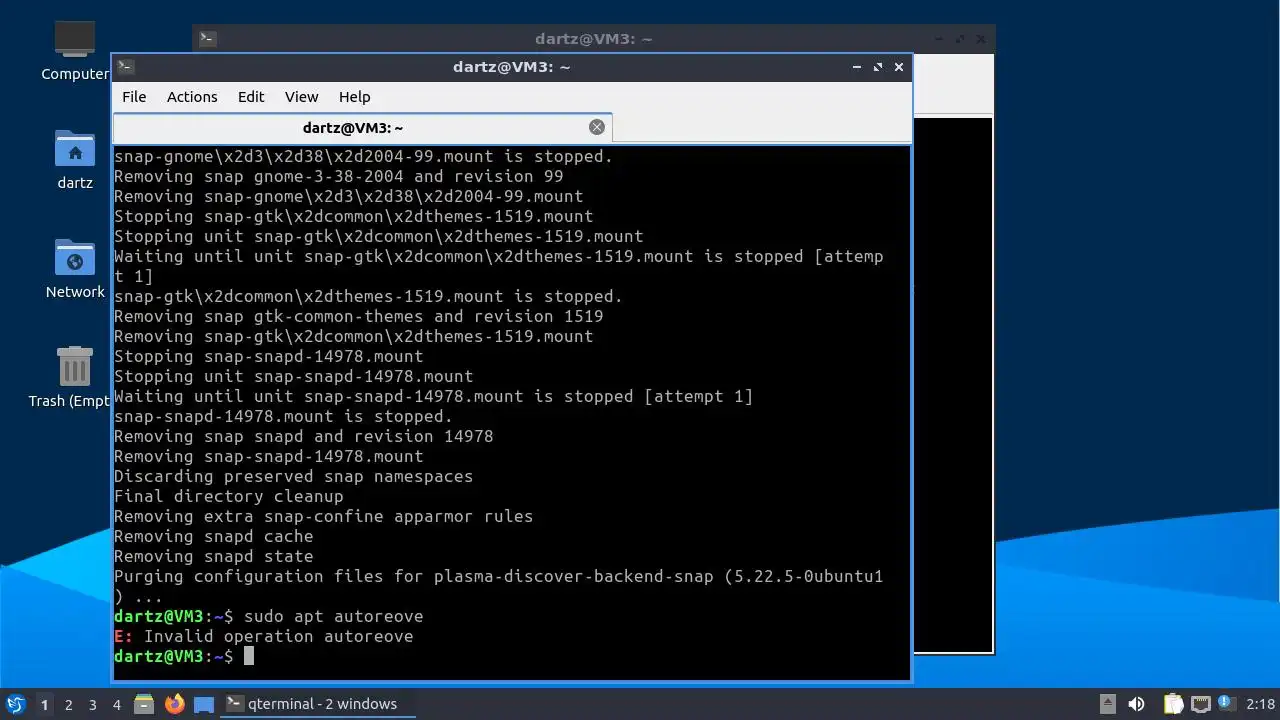Click the qterminal - 2 windows taskbar button
The height and width of the screenshot is (720, 1280).
[x=318, y=704]
